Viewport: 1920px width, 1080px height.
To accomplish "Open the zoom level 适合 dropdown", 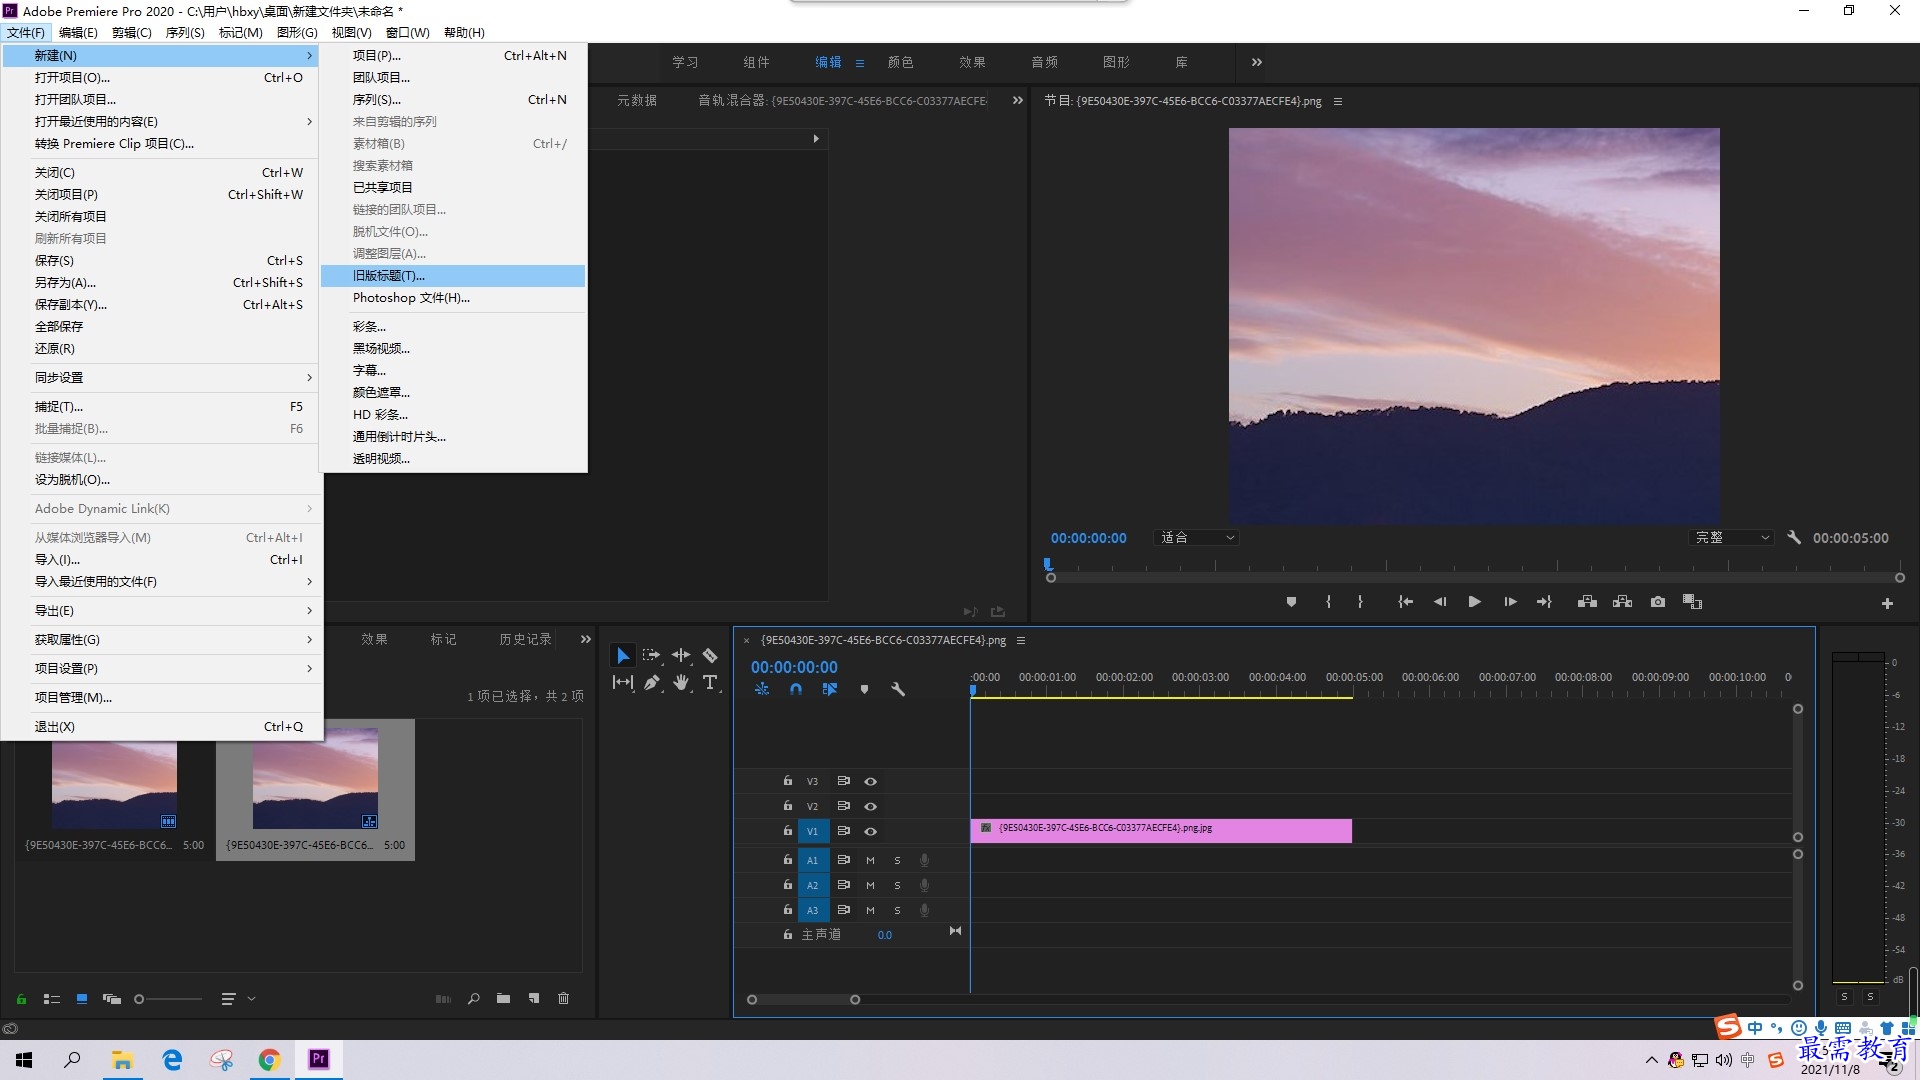I will click(1197, 537).
